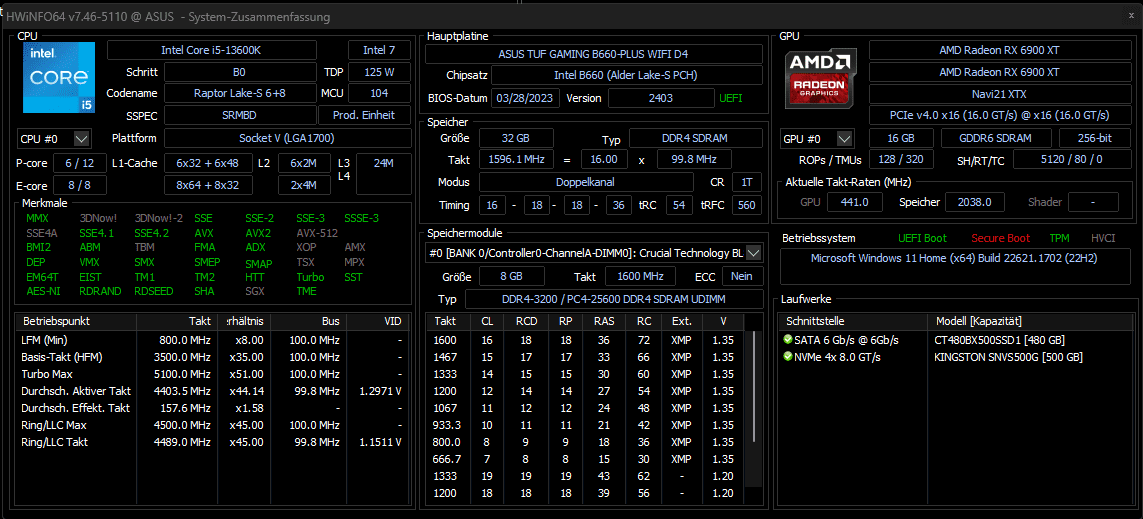The width and height of the screenshot is (1143, 519).
Task: Click the ASUS TUF GAMING B660-PLUS motherboard name
Action: pyautogui.click(x=593, y=54)
